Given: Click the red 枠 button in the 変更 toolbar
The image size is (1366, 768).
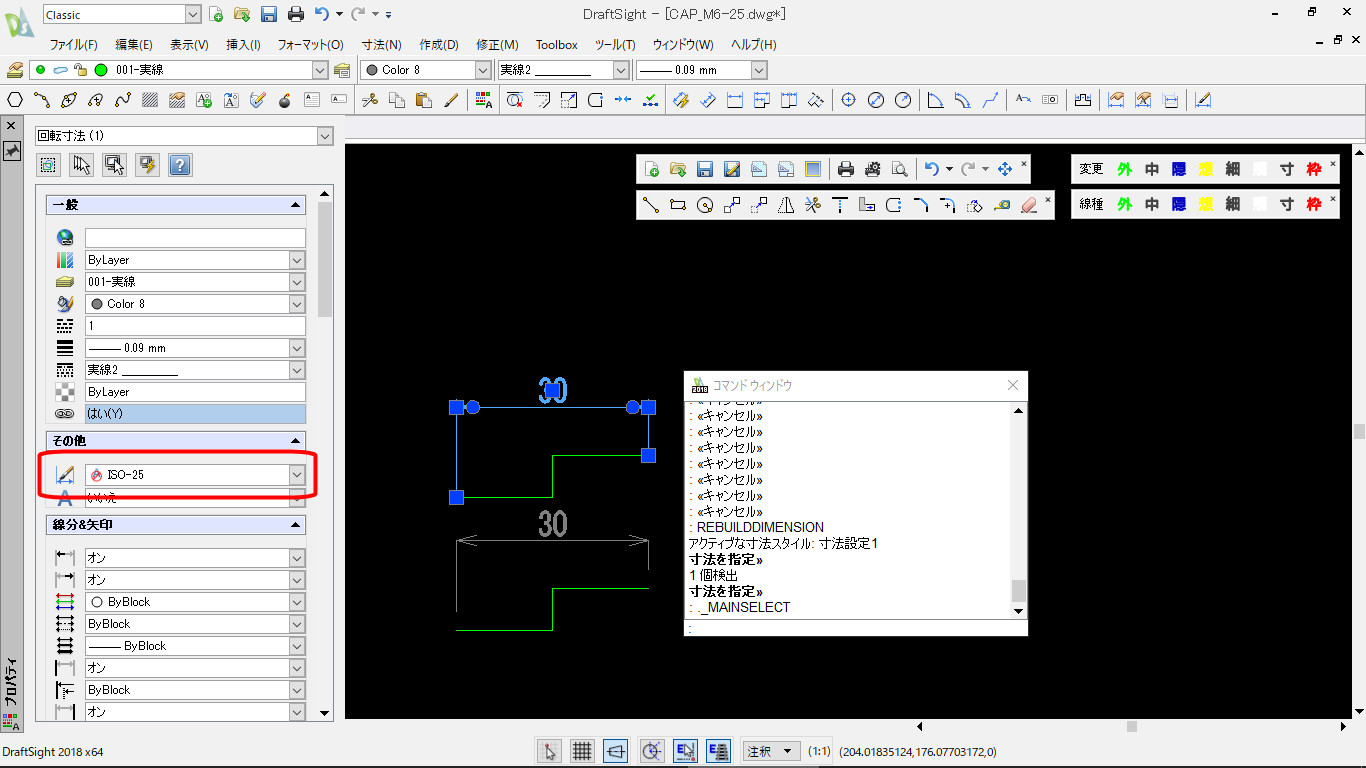Looking at the screenshot, I should tap(1314, 170).
